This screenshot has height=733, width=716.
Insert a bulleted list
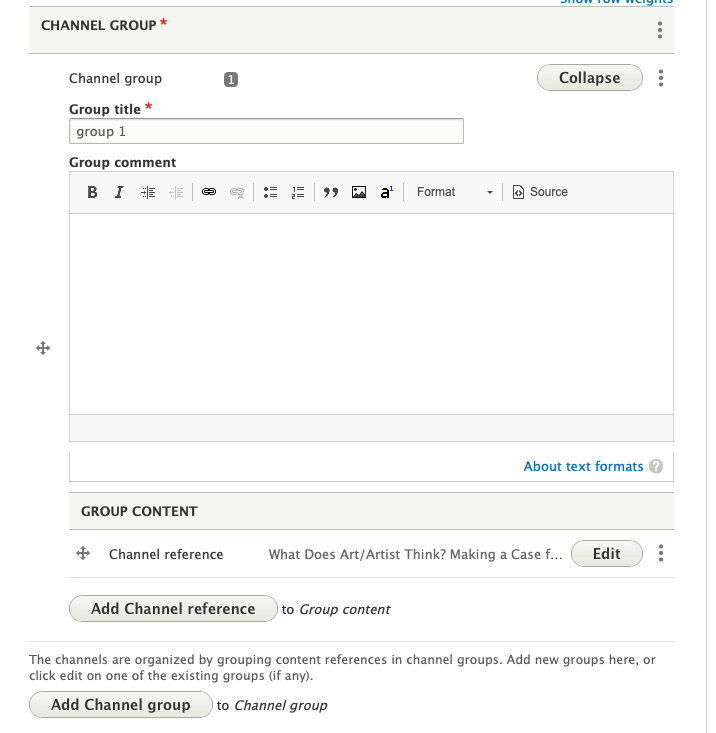click(270, 192)
